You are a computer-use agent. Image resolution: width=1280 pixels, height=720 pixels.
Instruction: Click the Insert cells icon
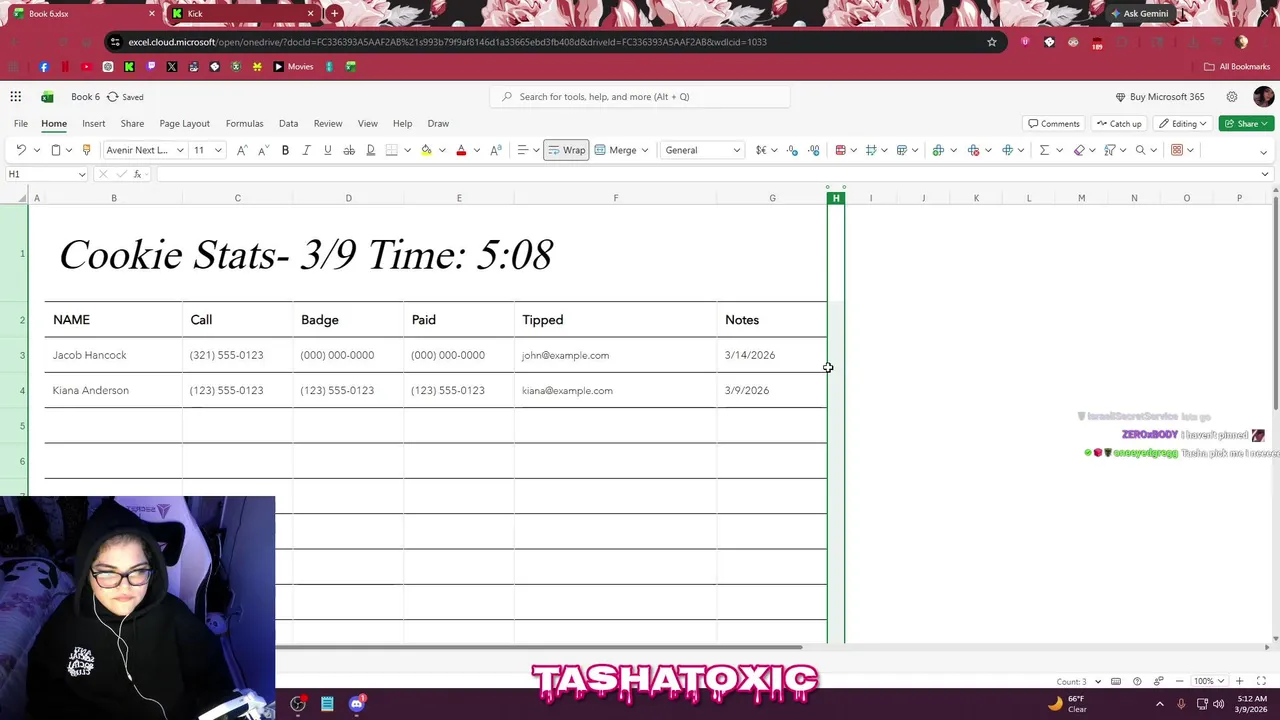click(938, 150)
